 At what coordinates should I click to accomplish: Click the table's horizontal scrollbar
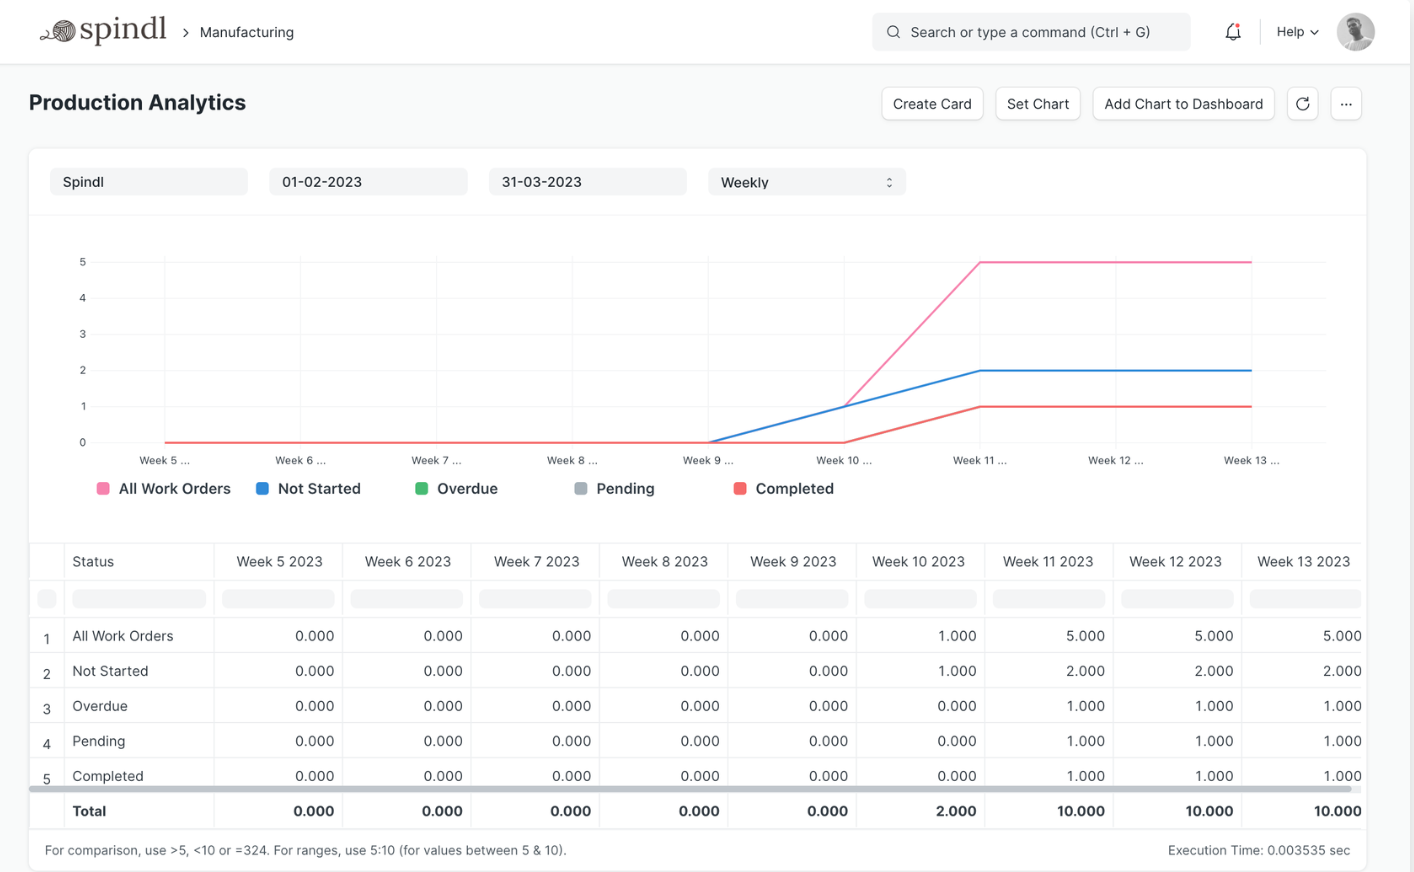690,789
